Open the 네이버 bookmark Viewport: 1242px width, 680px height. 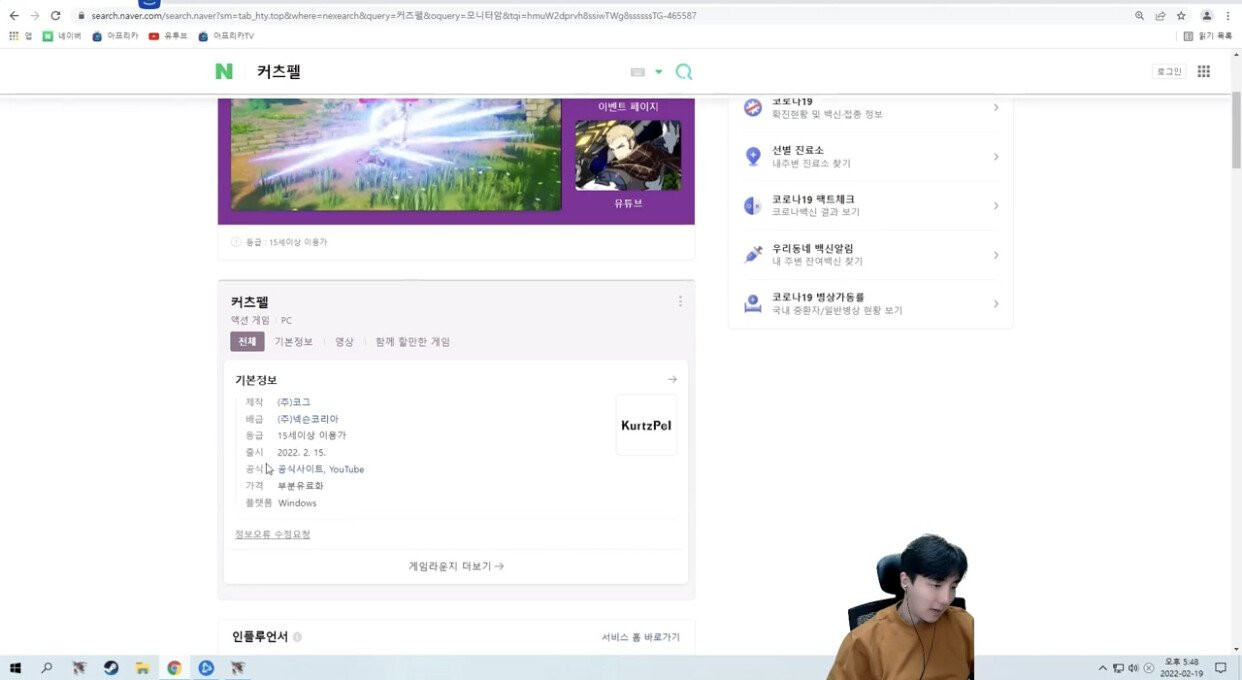62,36
